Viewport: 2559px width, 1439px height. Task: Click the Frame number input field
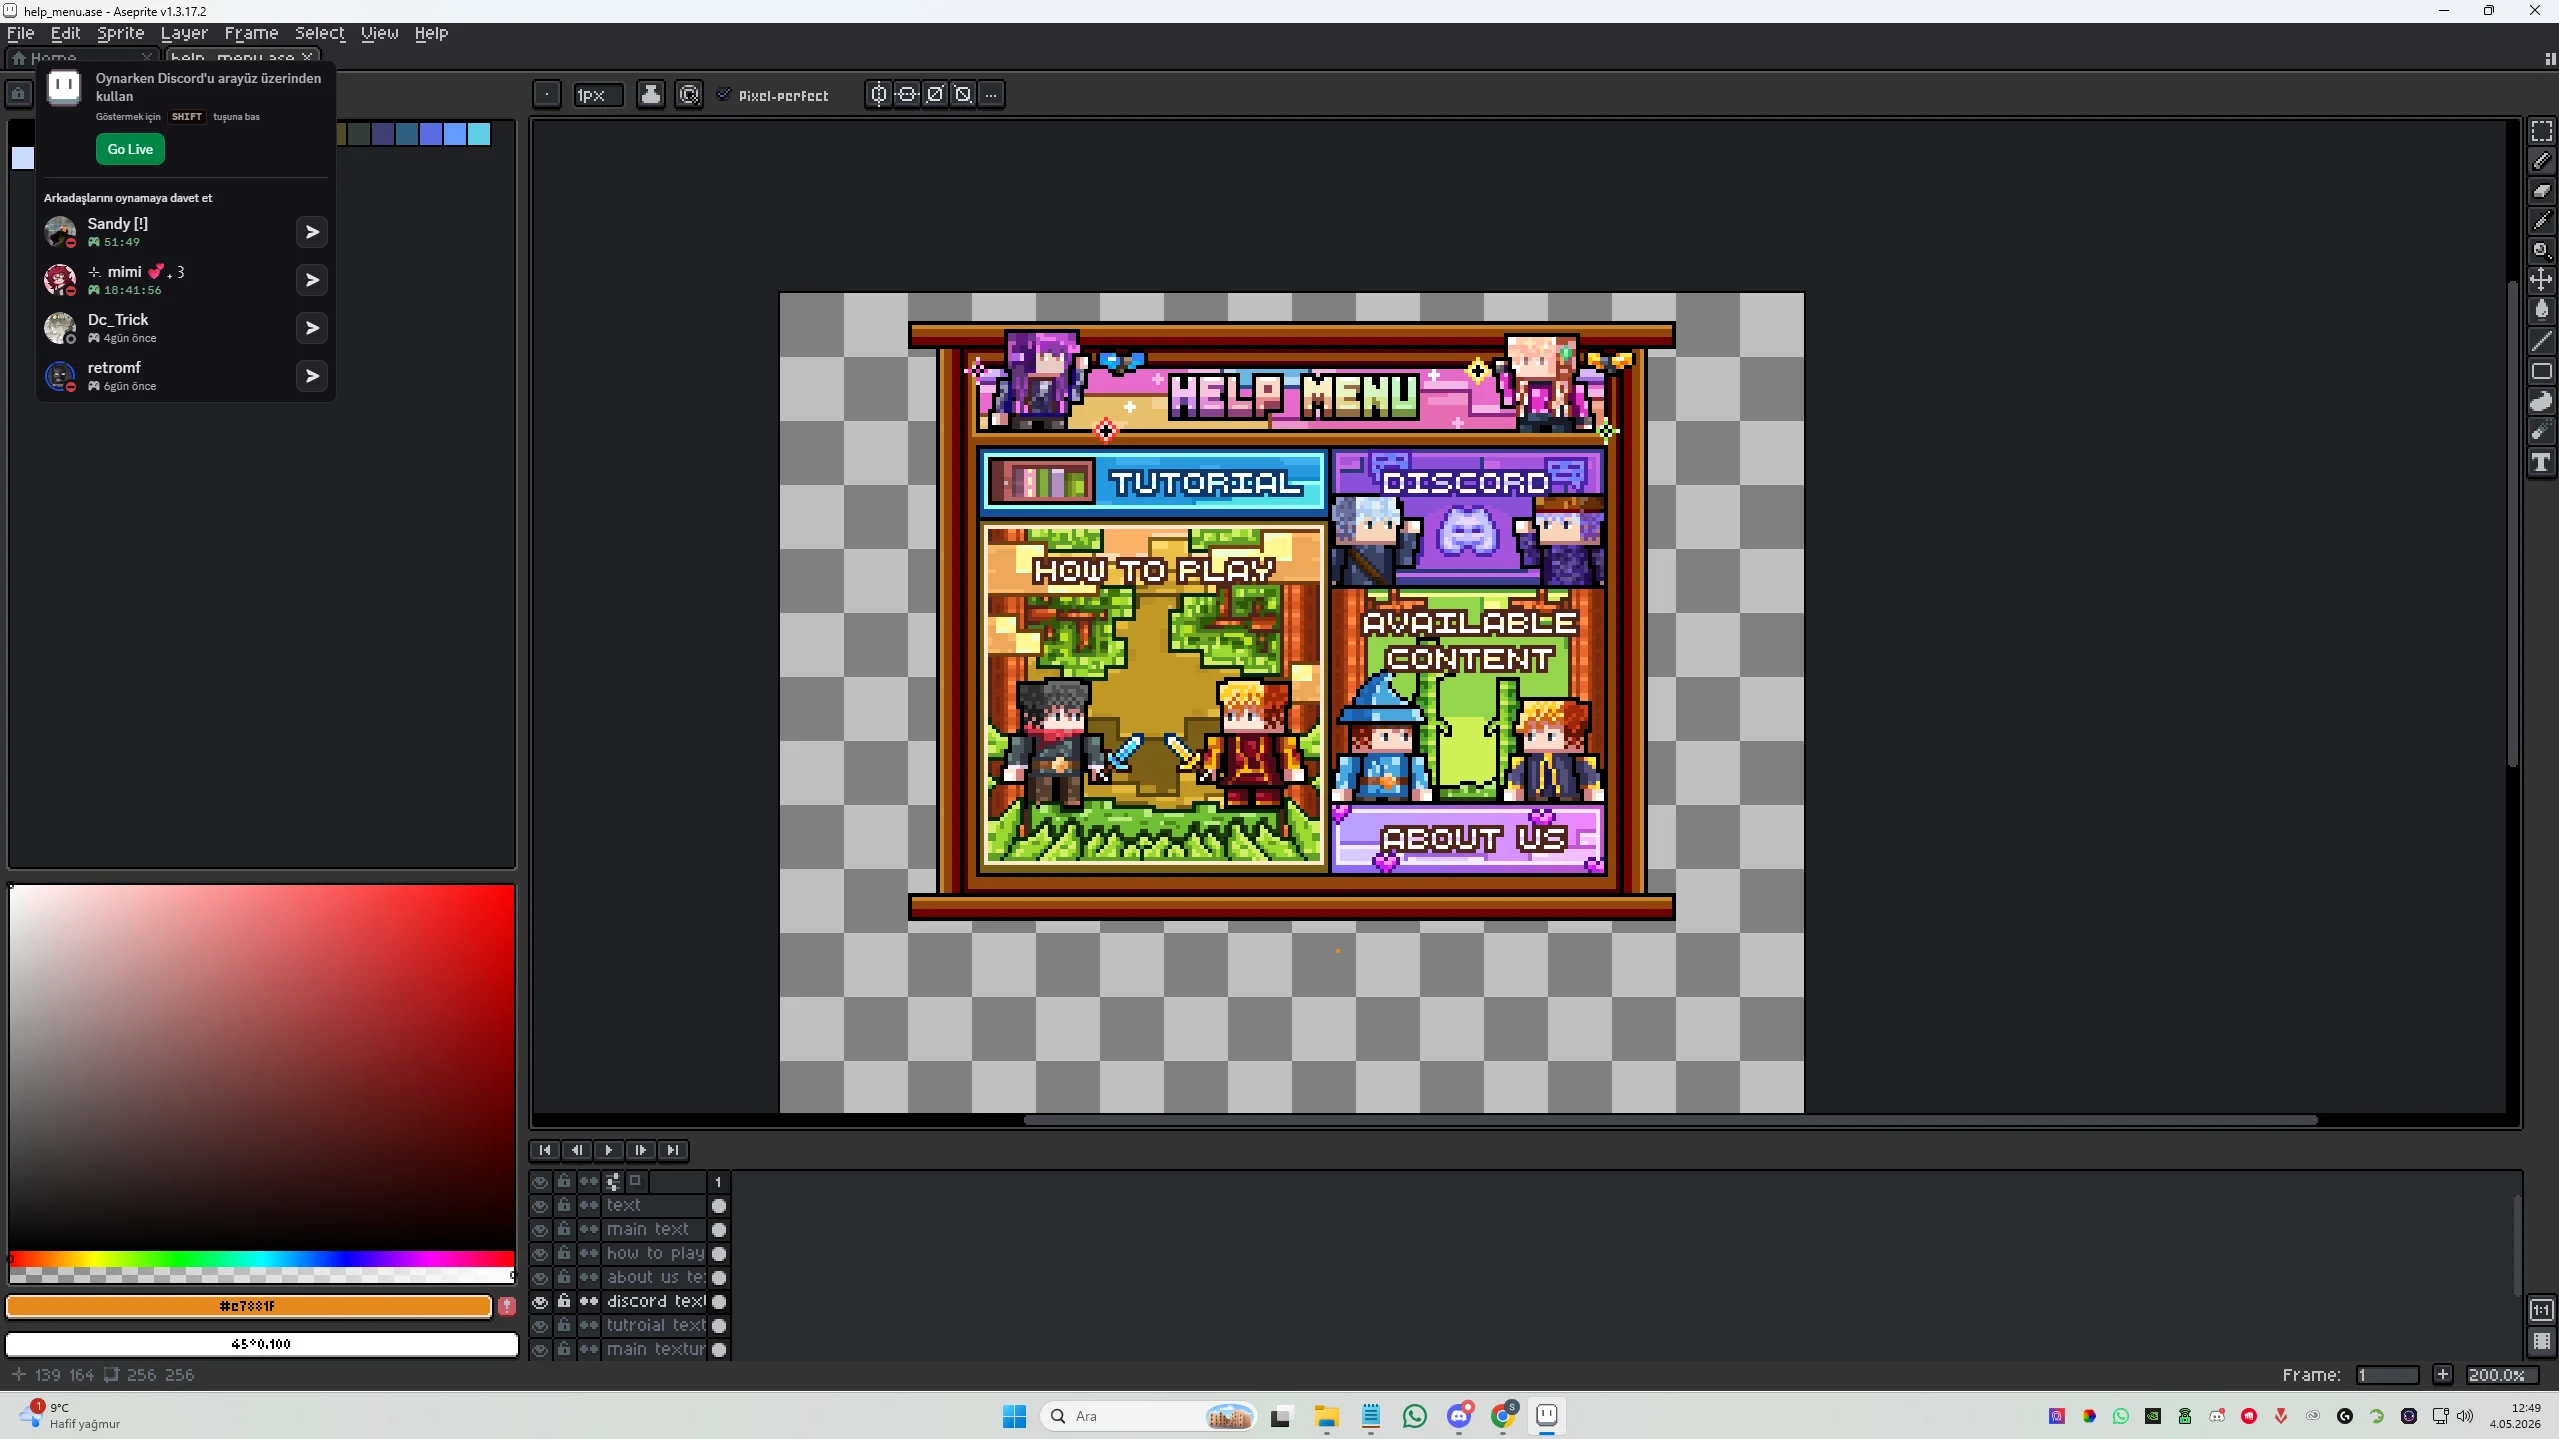2387,1375
